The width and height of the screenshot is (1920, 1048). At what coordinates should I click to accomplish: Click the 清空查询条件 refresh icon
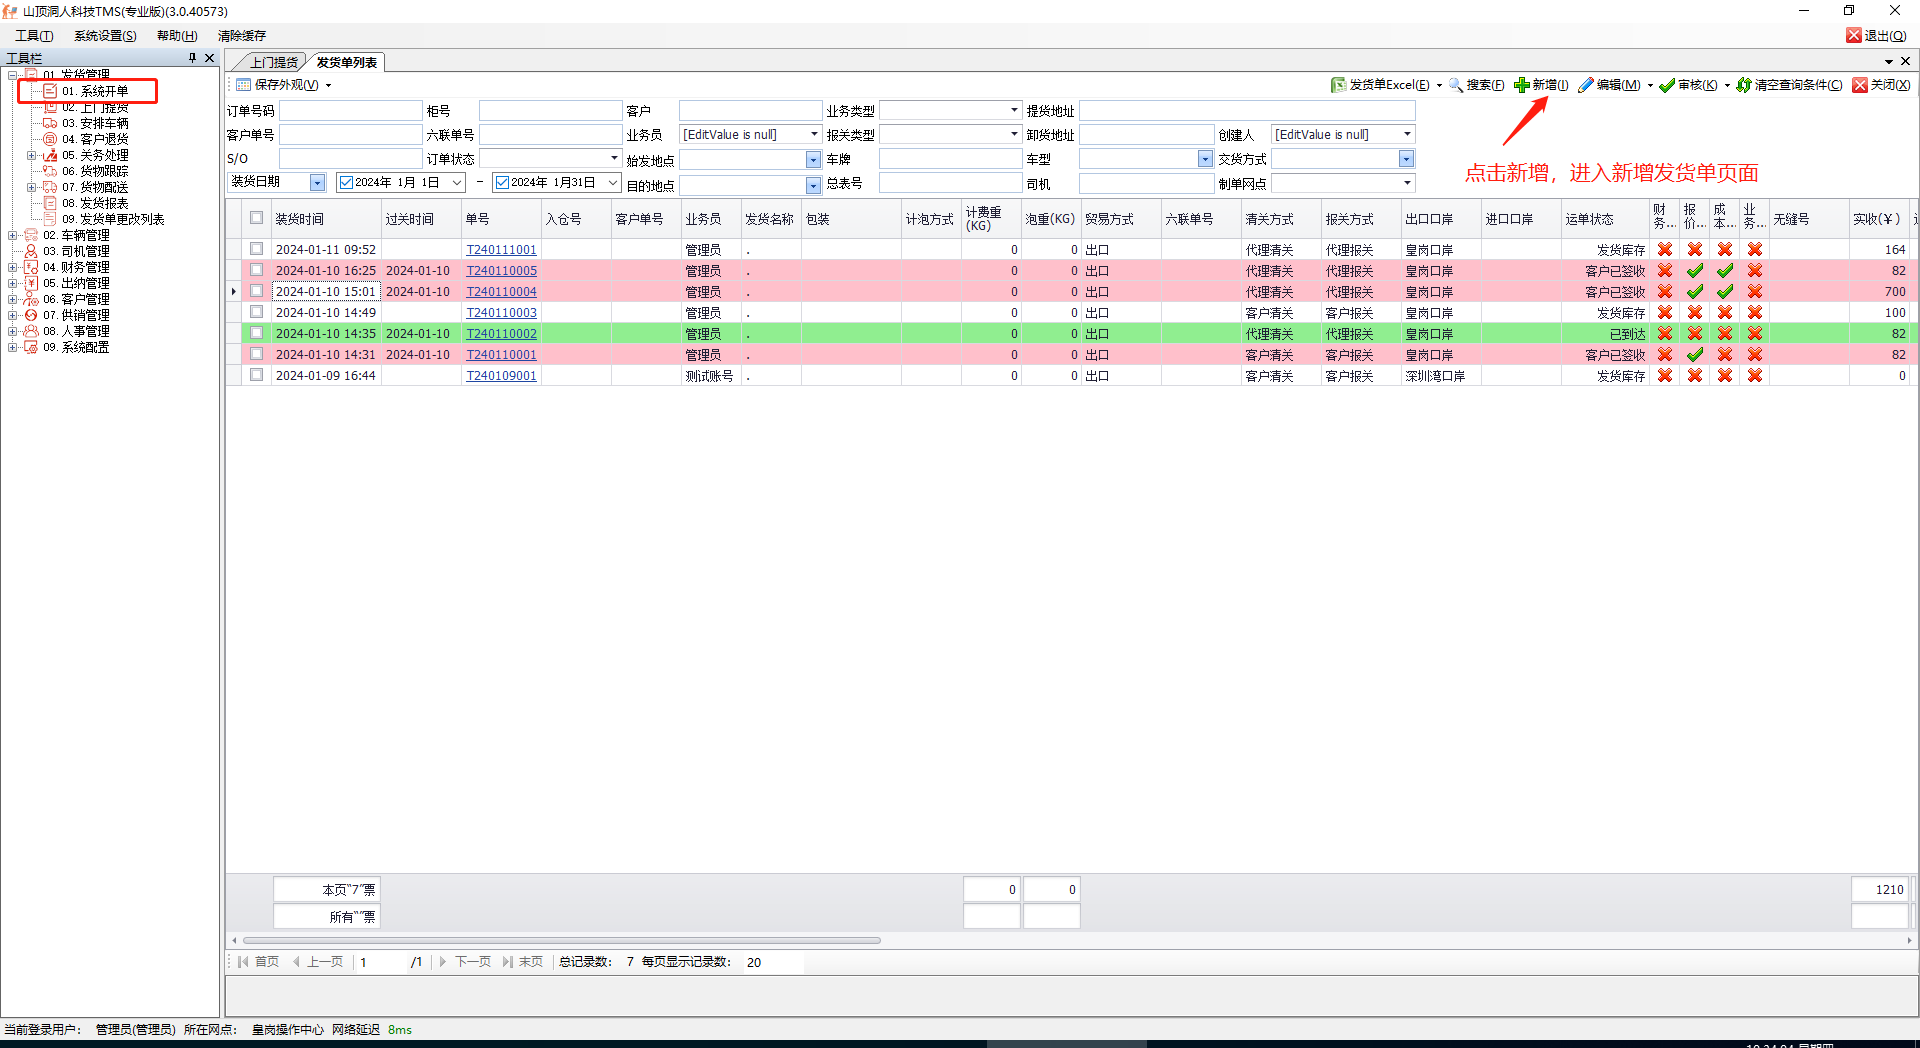point(1744,85)
